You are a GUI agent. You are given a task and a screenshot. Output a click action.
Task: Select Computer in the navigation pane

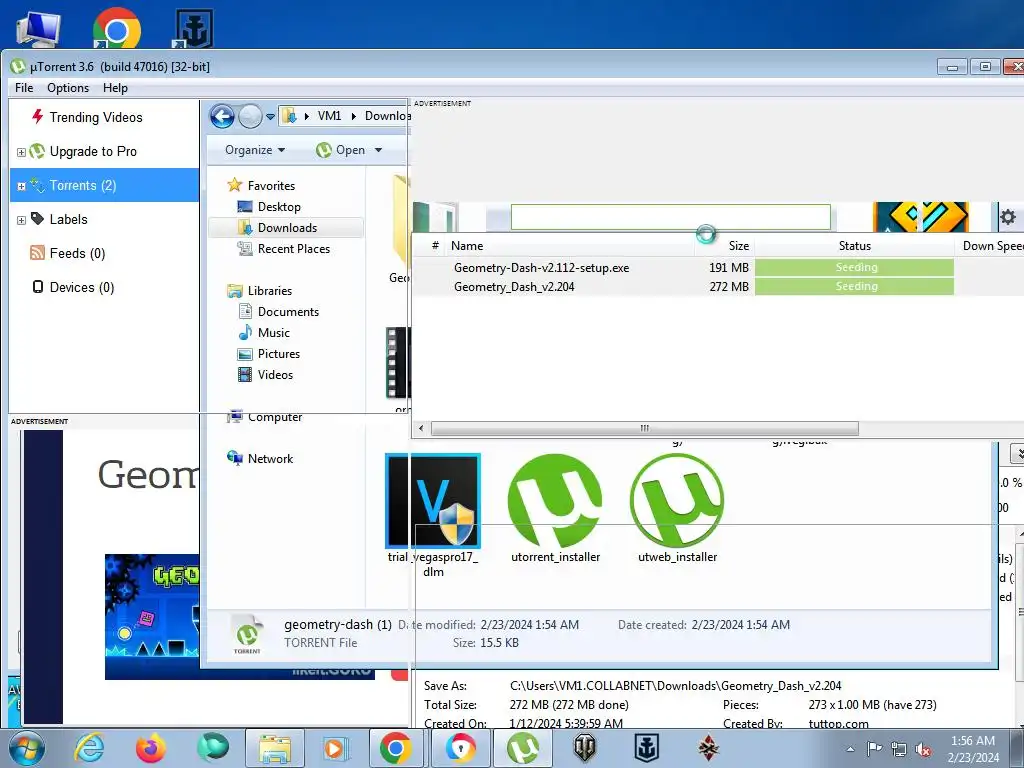click(x=275, y=417)
